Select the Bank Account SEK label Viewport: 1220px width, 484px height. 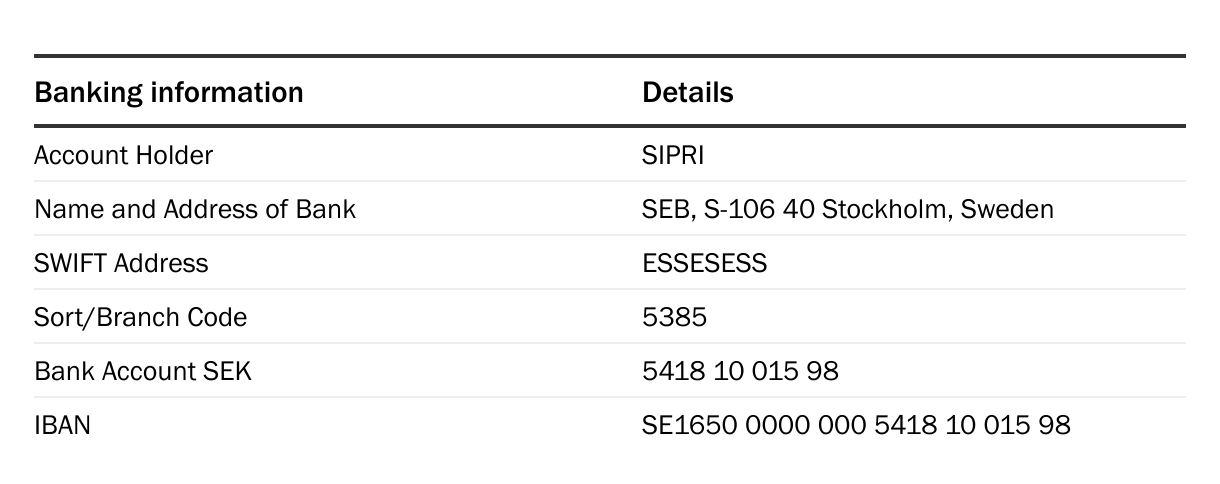pyautogui.click(x=143, y=371)
